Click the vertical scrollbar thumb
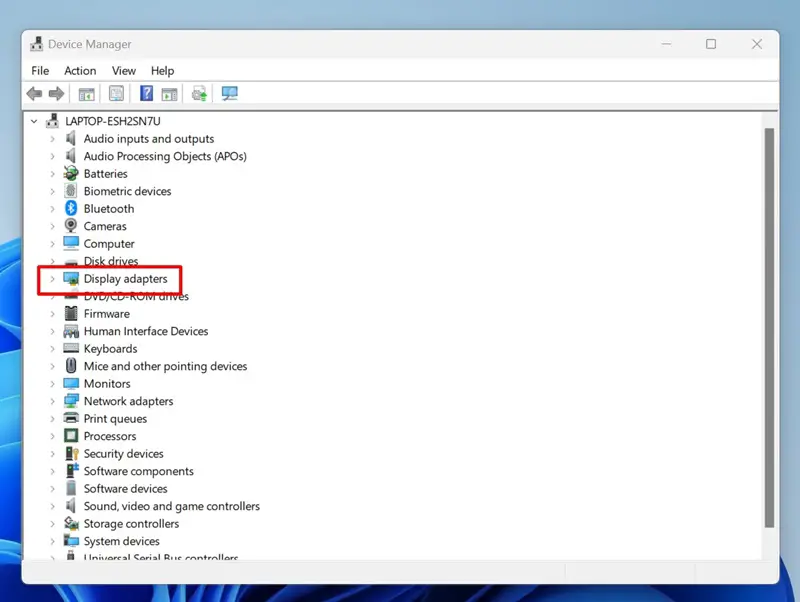The image size is (800, 602). pos(769,328)
